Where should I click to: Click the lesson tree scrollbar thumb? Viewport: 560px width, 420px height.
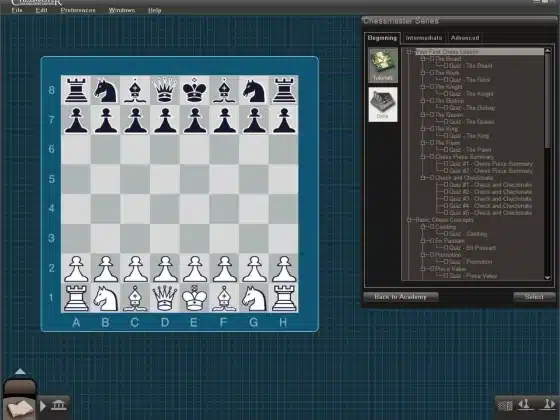[548, 101]
